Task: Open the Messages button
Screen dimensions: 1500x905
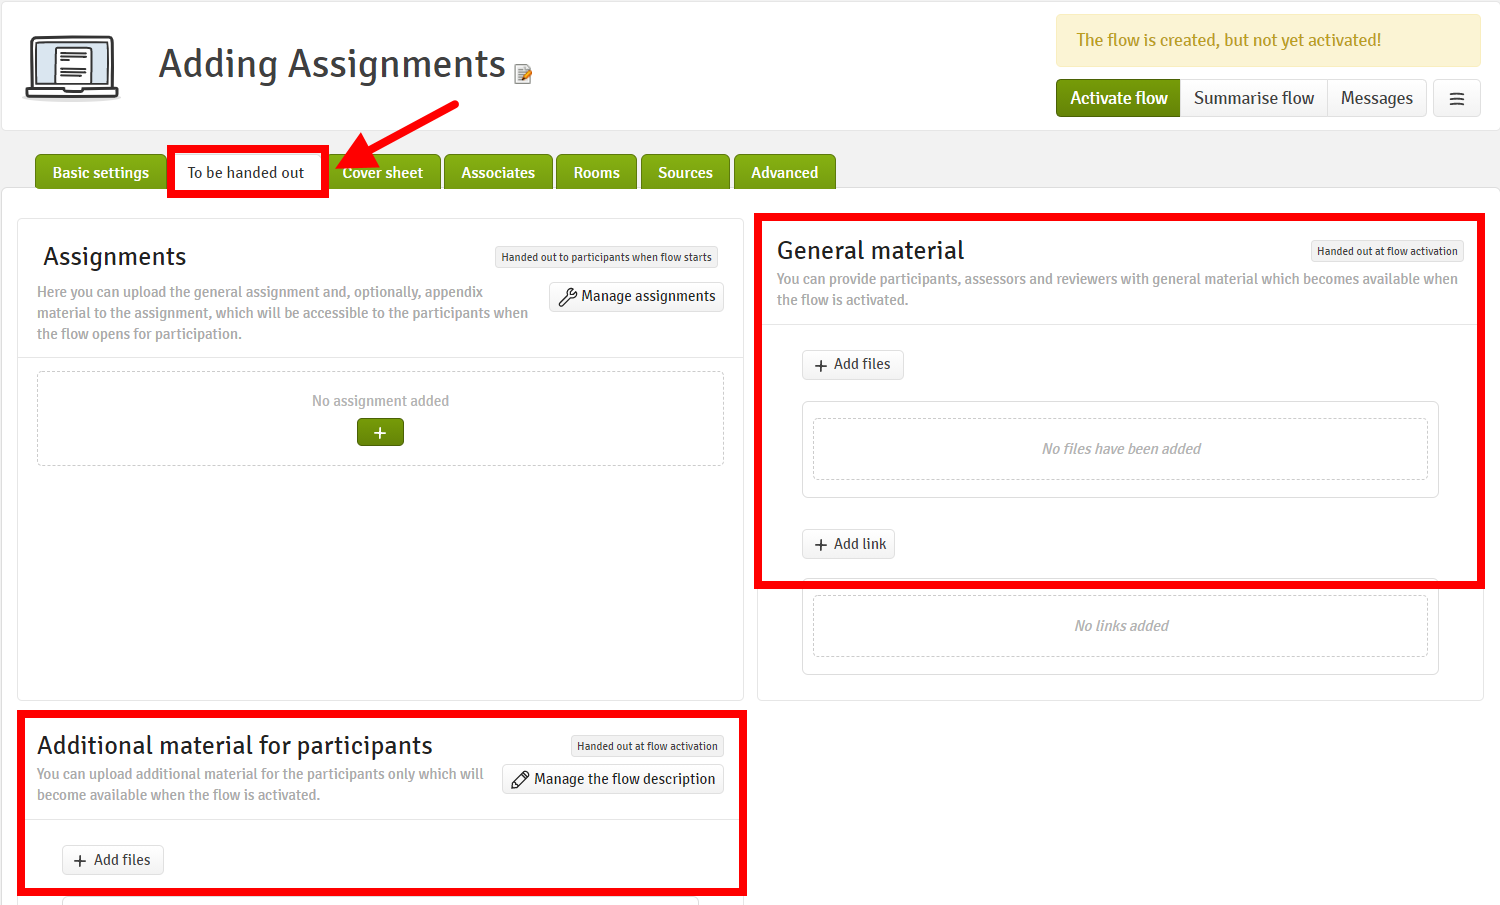Action: click(x=1376, y=98)
